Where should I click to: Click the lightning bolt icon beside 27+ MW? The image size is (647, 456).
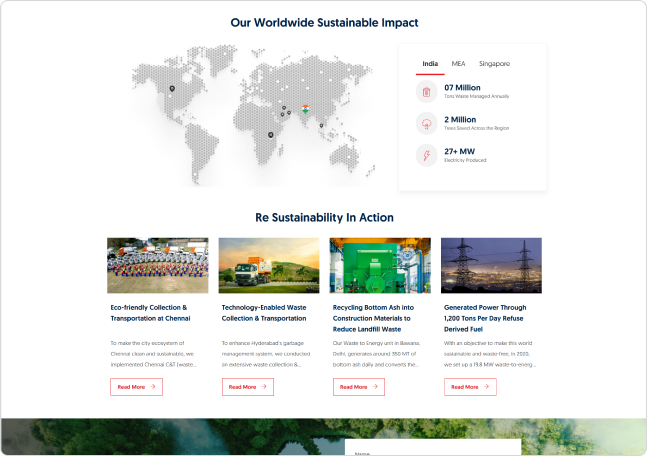click(426, 155)
